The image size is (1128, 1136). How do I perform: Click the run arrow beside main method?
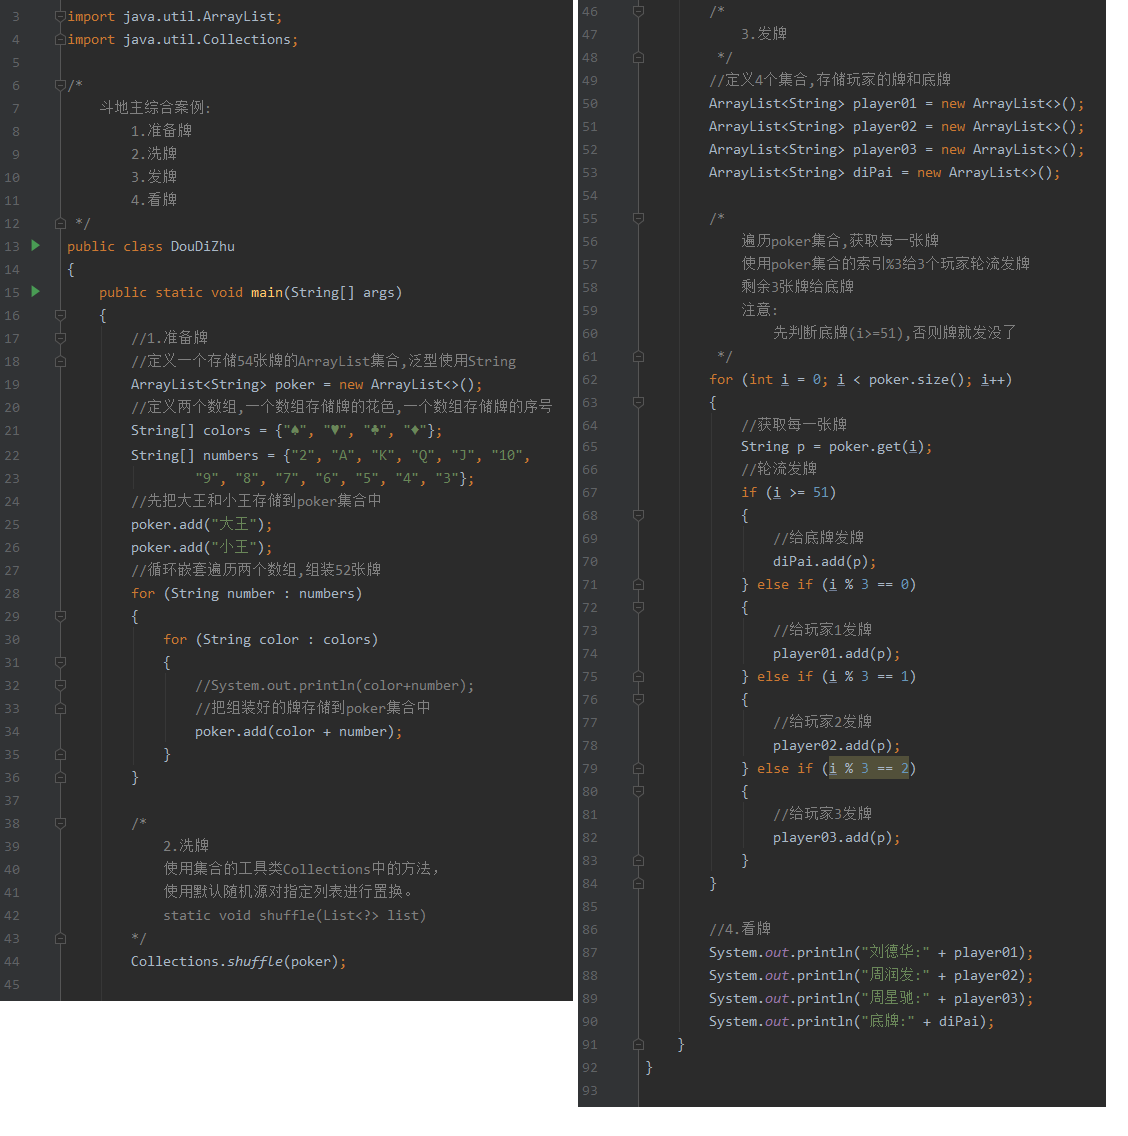36,292
